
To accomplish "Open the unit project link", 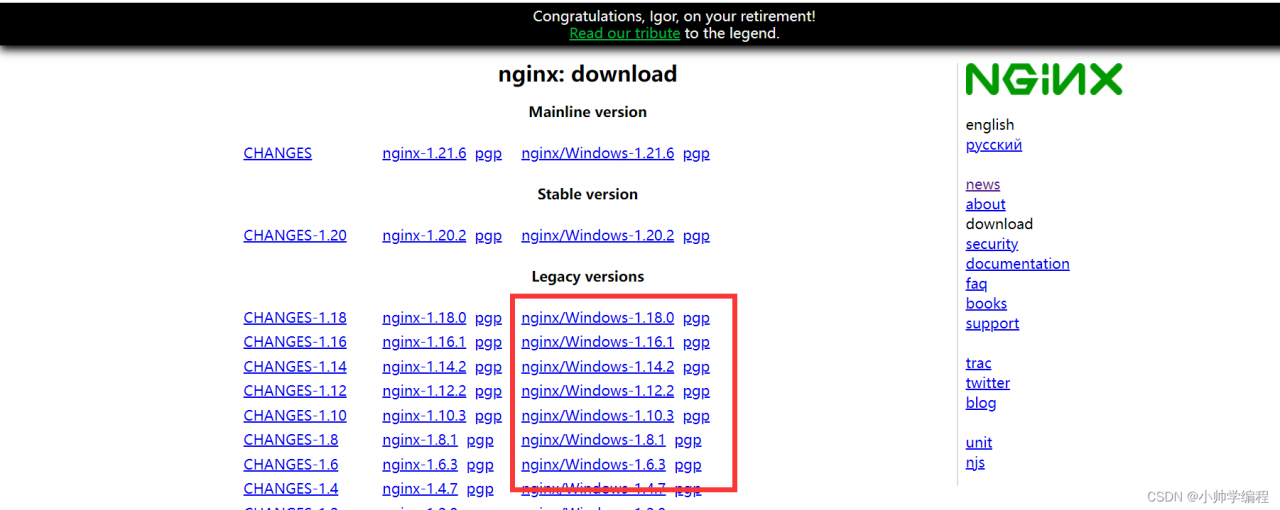I will click(979, 443).
